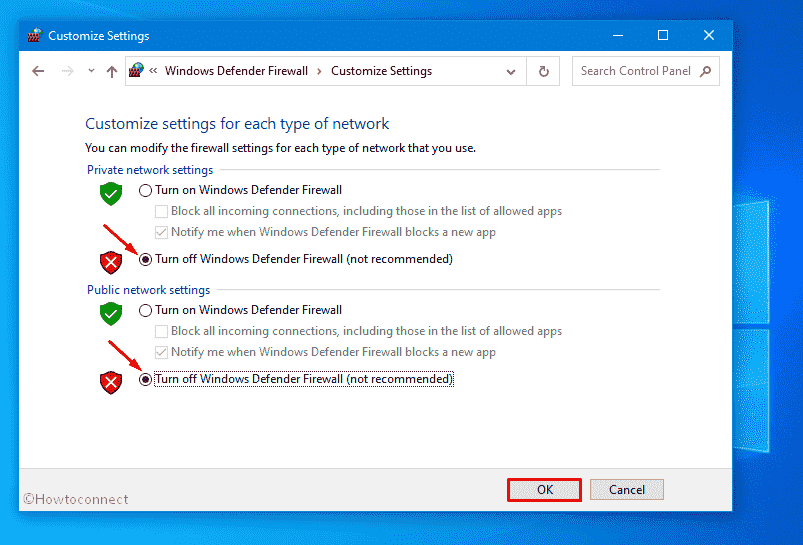Select the Customize Settings breadcrumb

tap(381, 71)
